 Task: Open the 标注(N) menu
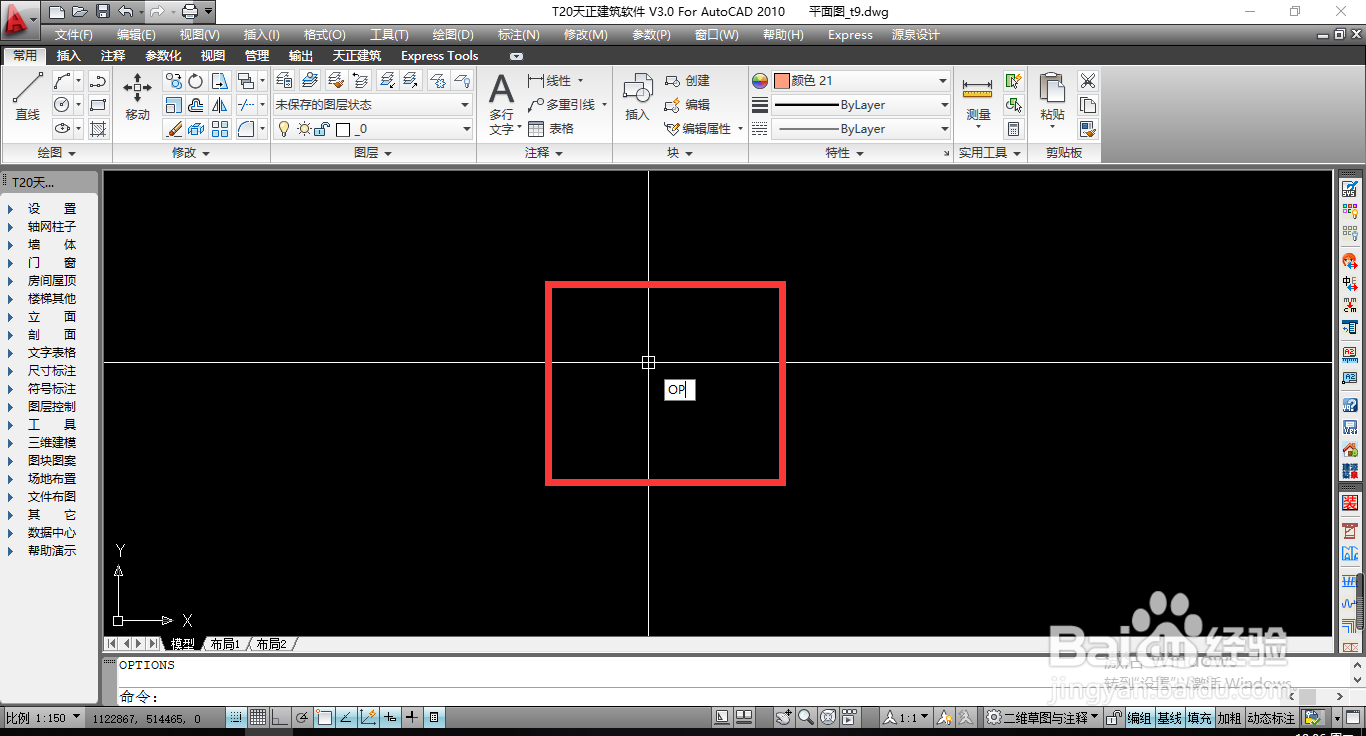[x=518, y=35]
